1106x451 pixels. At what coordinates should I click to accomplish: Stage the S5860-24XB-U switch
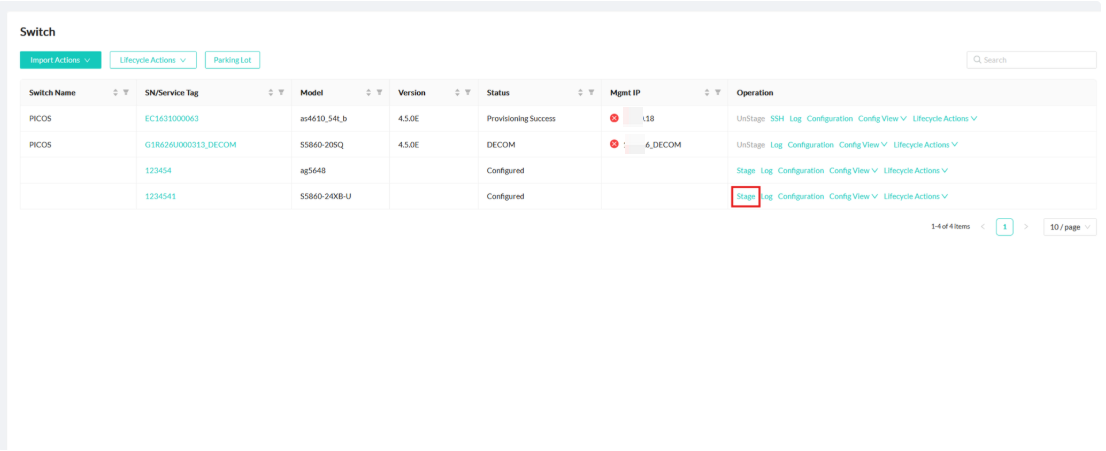(746, 197)
